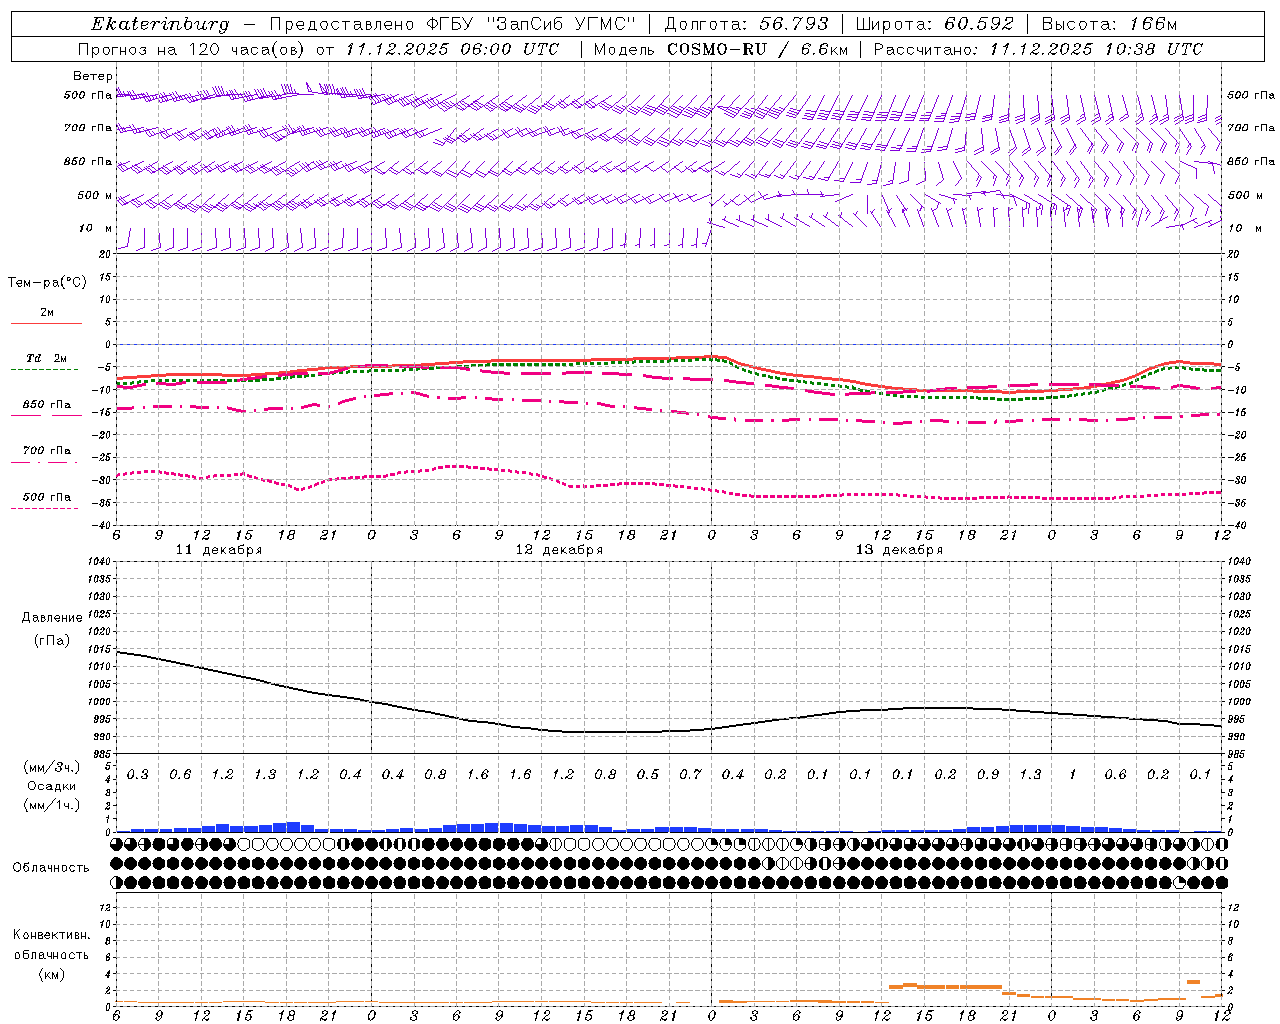Click the Долгота: 56.793 header value
This screenshot has width=1280, height=1024.
746,24
